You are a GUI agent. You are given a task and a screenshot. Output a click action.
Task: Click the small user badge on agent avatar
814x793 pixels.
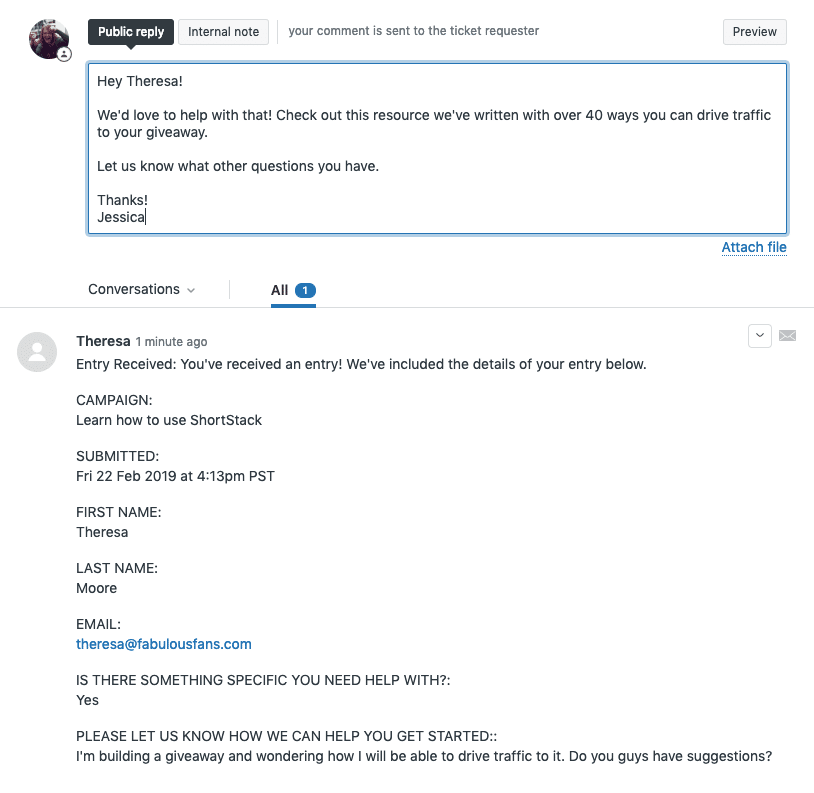[65, 55]
